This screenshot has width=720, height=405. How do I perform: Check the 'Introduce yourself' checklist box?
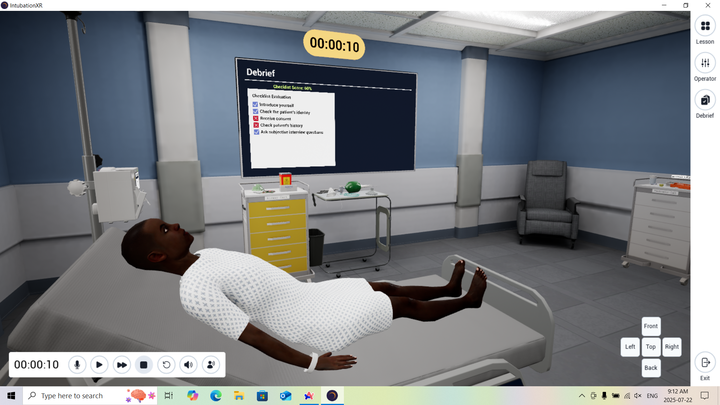tap(255, 105)
